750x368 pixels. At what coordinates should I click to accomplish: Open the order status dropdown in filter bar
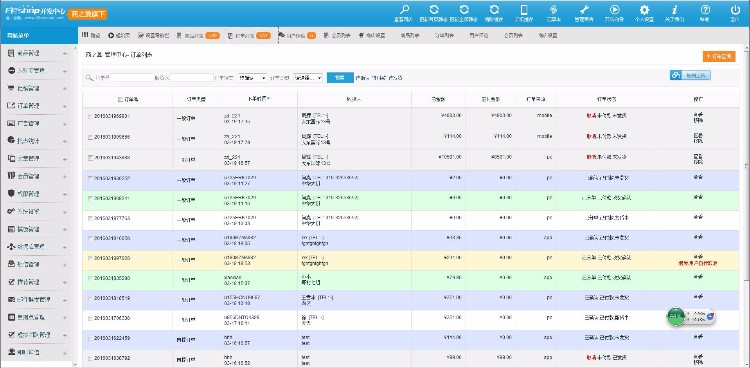(x=253, y=78)
